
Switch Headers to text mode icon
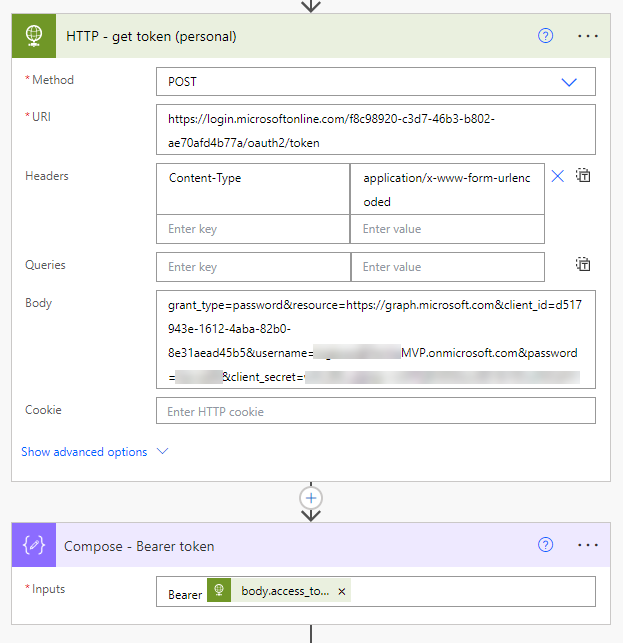pos(583,176)
